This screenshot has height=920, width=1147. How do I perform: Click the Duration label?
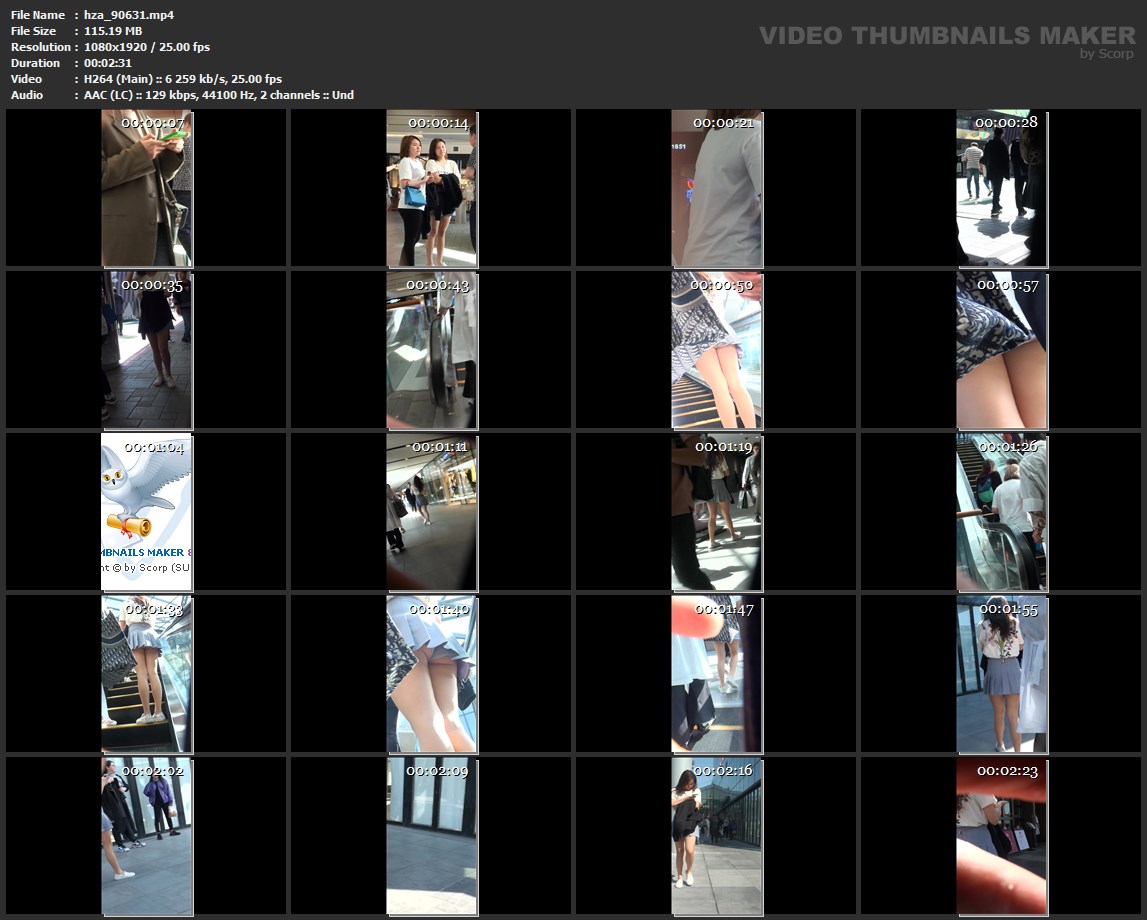[35, 63]
